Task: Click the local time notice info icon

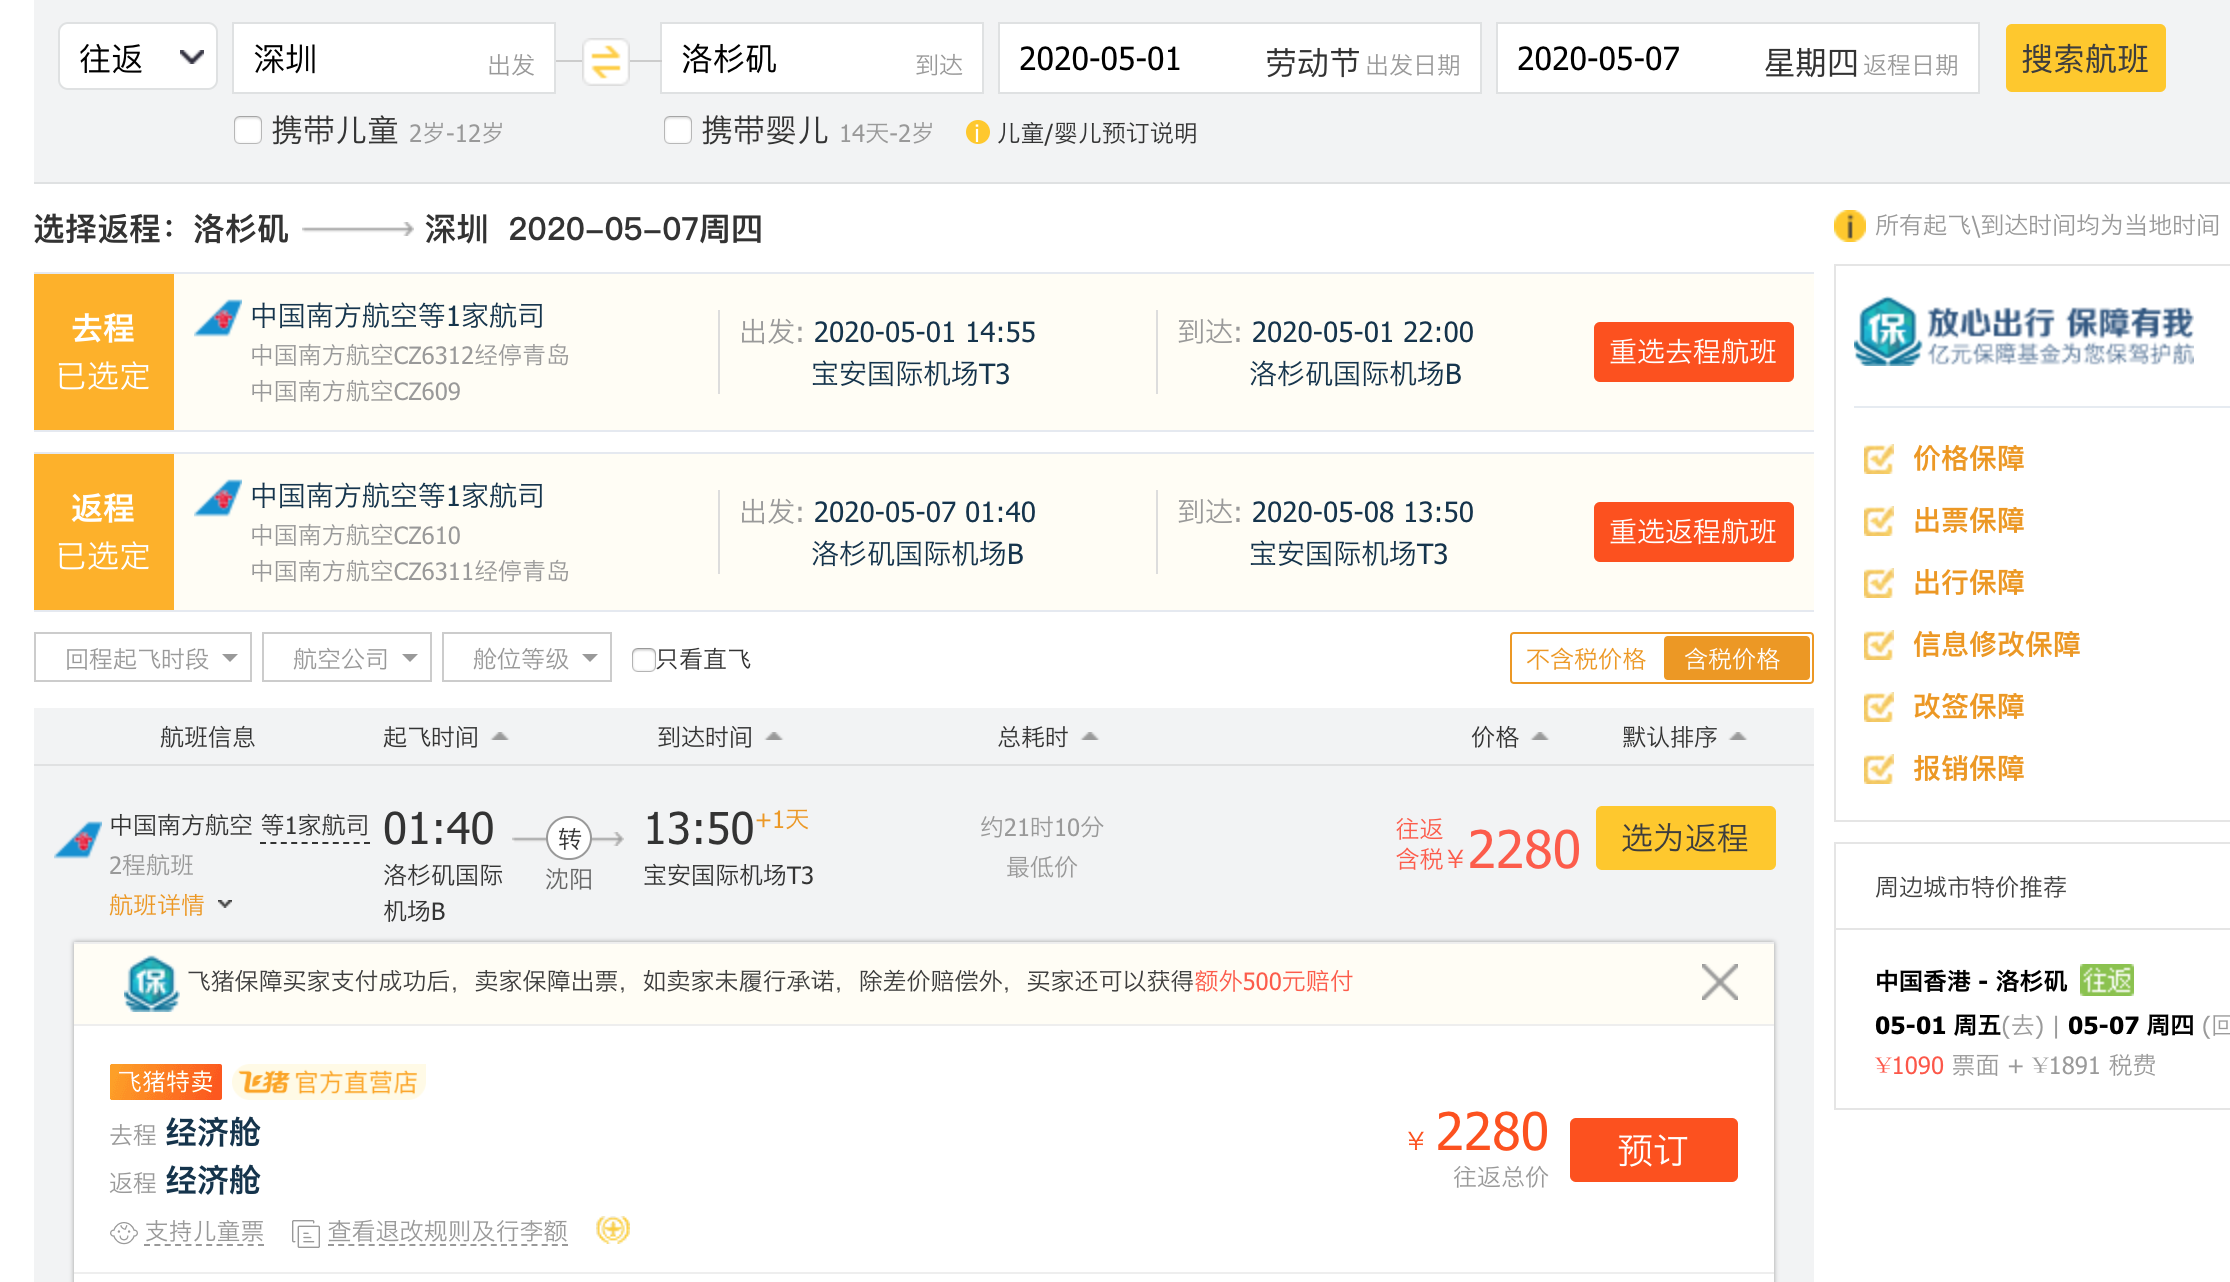Action: point(1849,226)
